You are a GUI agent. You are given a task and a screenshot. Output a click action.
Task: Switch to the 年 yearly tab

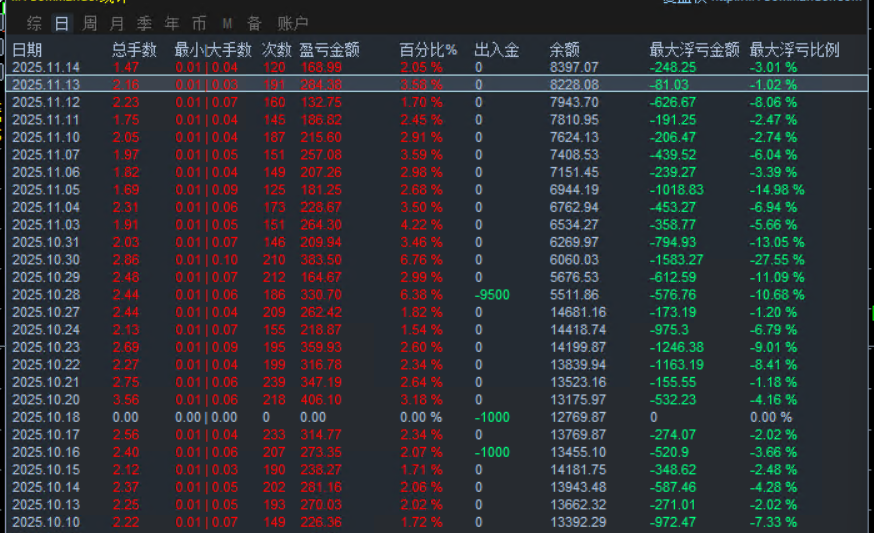pos(172,23)
